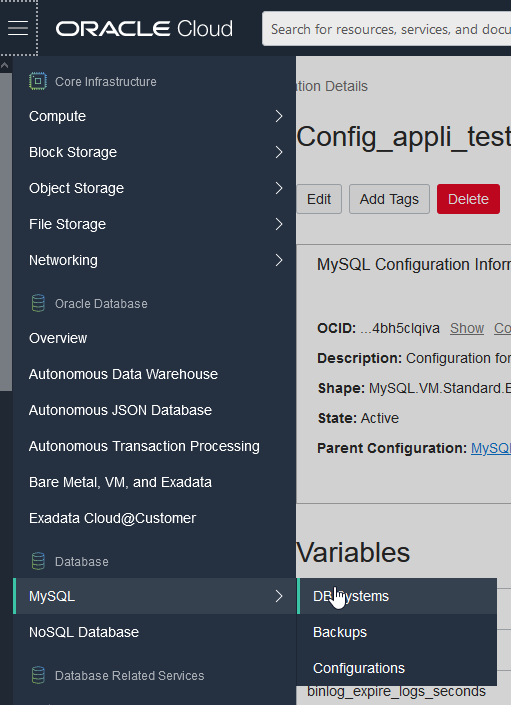Viewport: 511px width, 705px height.
Task: Click the red Delete button
Action: pos(468,199)
